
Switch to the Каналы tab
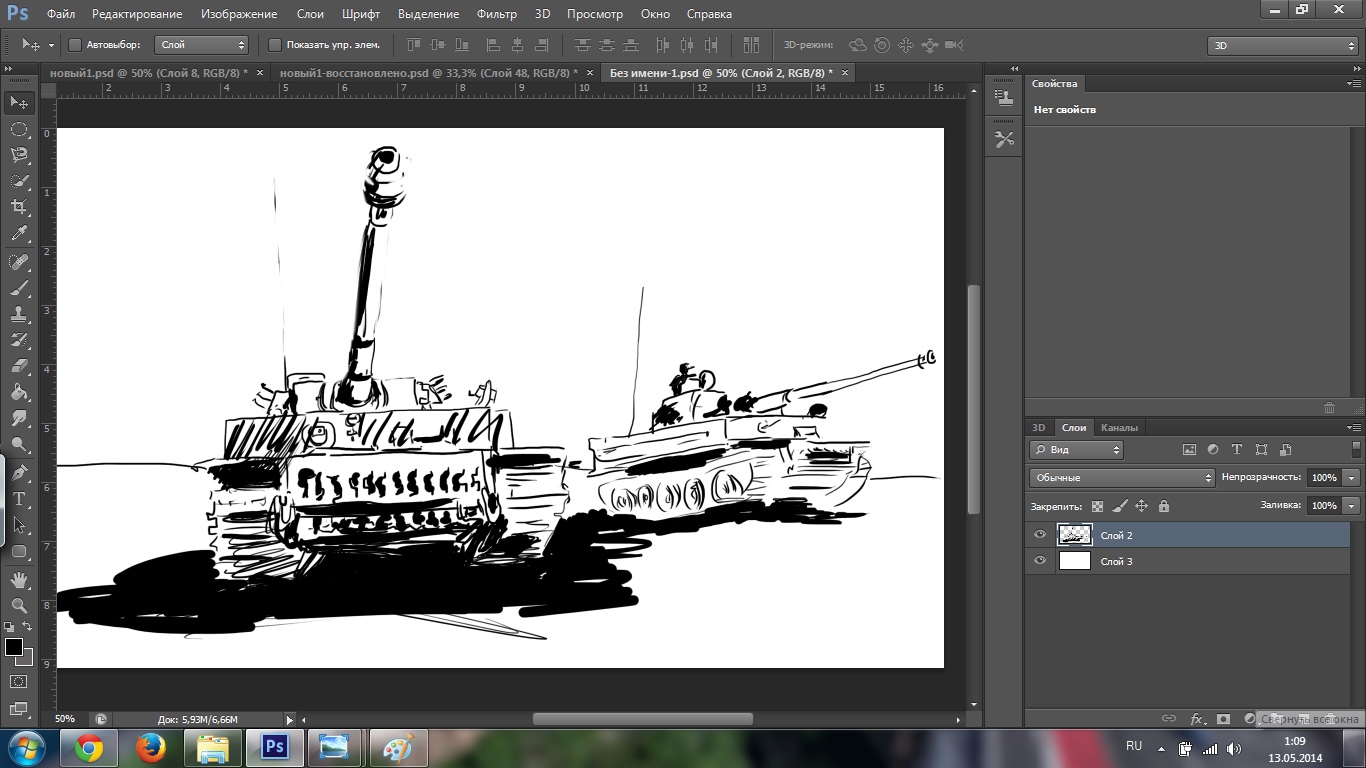click(x=1119, y=428)
